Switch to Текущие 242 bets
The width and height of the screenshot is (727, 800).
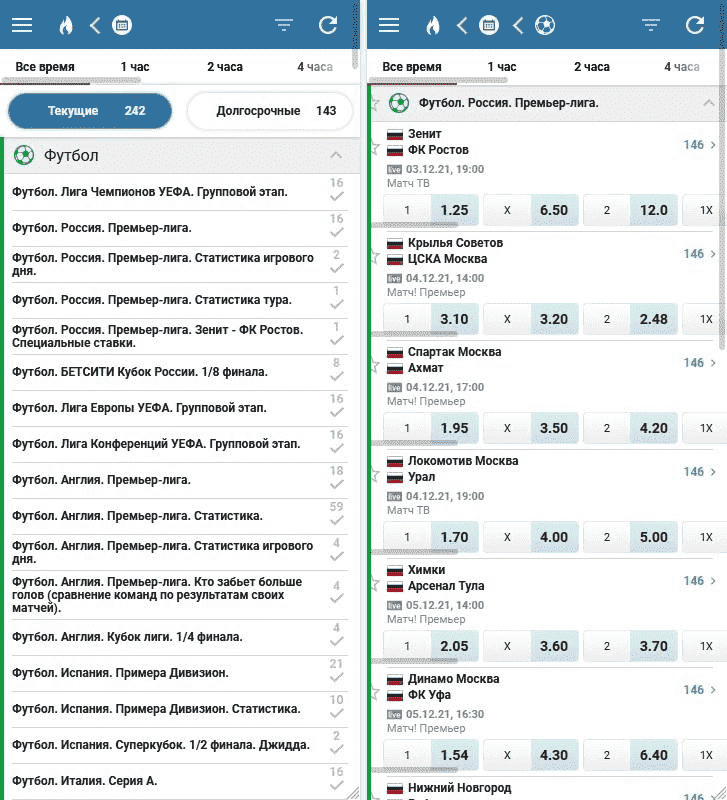90,111
